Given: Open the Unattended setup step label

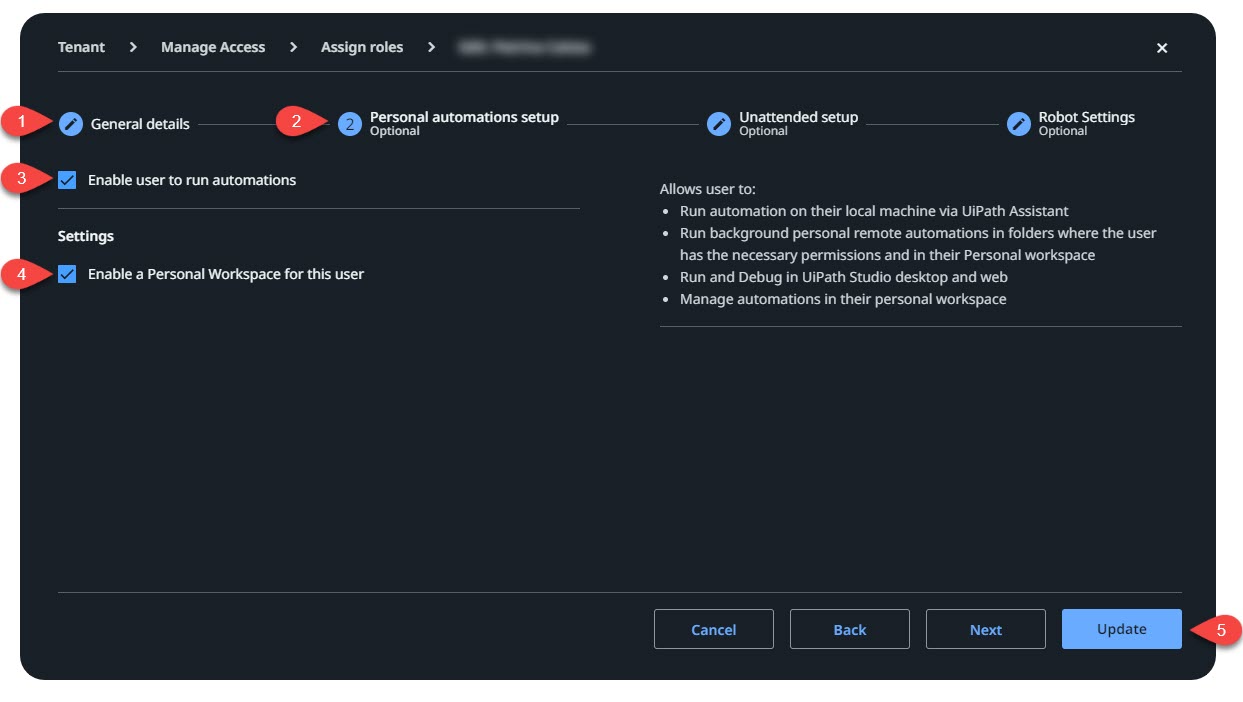Looking at the screenshot, I should tap(798, 118).
